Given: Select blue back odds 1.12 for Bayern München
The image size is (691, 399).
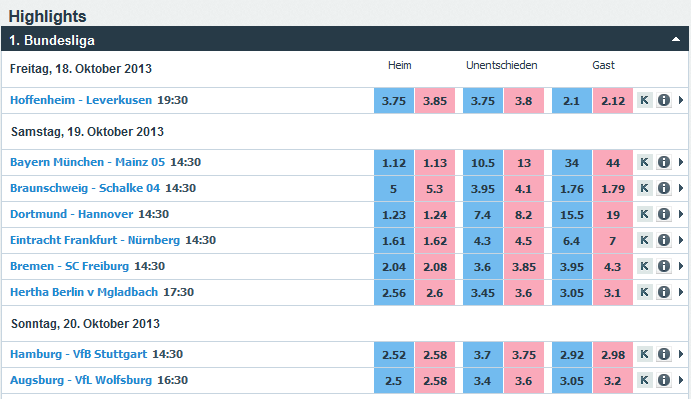Looking at the screenshot, I should click(394, 163).
